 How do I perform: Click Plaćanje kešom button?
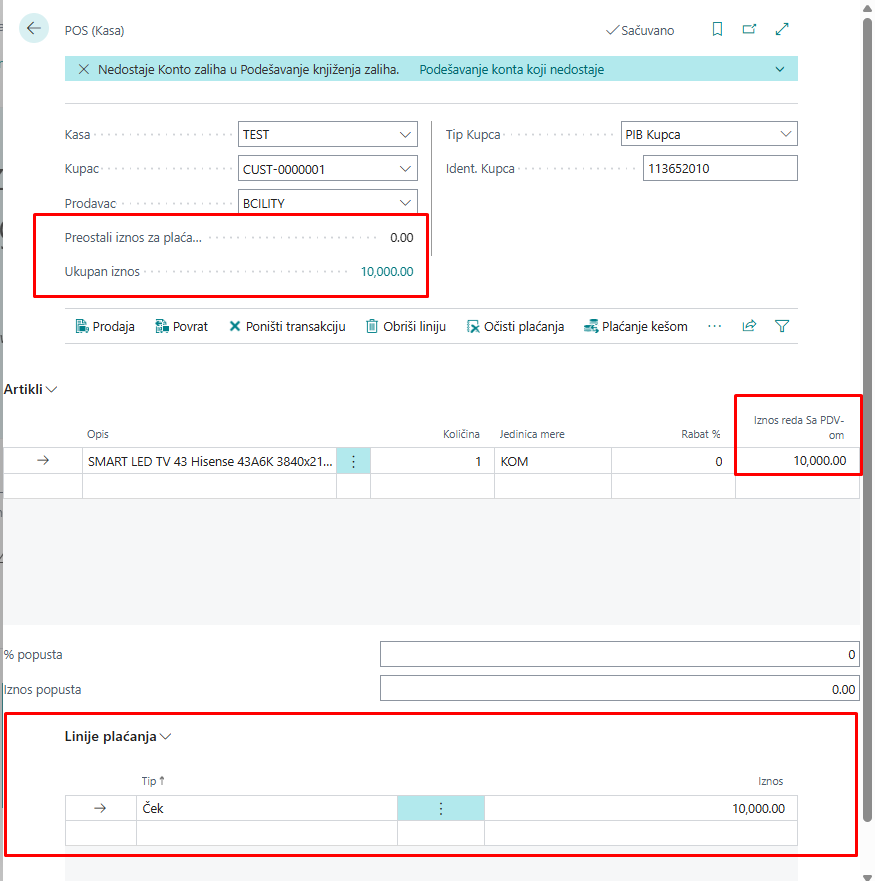click(x=636, y=326)
